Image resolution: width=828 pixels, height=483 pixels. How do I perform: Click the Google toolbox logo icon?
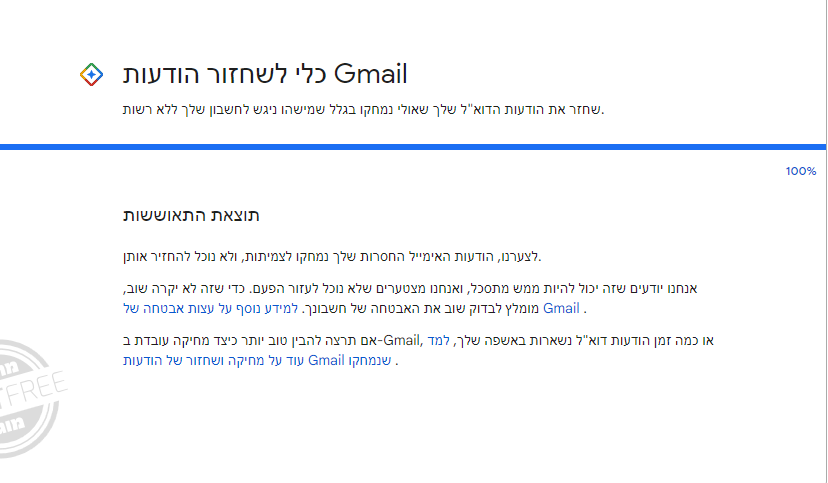(x=90, y=75)
